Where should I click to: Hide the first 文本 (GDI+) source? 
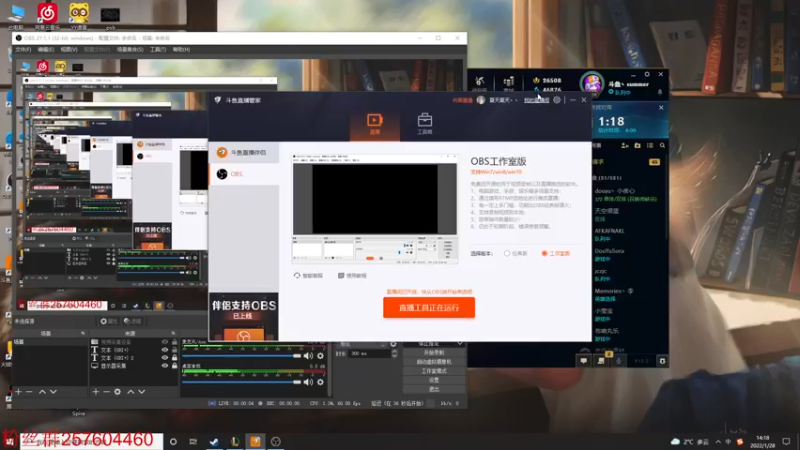[164, 350]
